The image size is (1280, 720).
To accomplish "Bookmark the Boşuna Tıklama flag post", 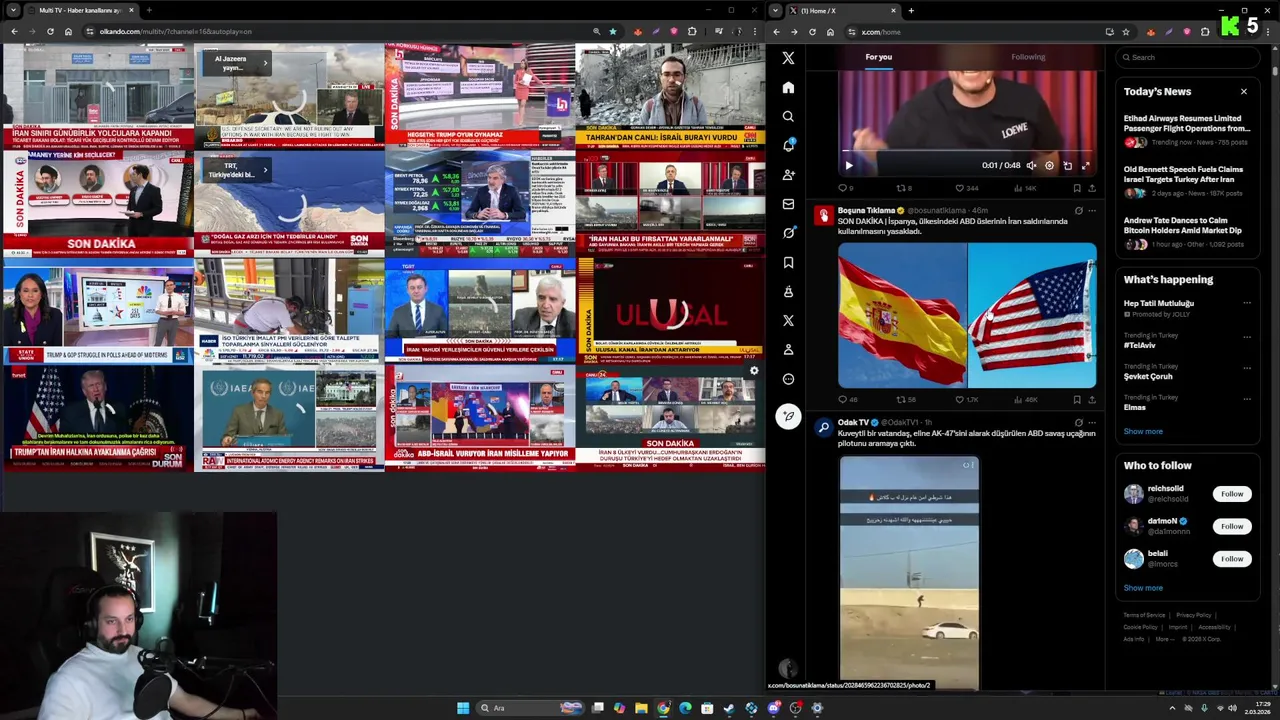I will [x=1077, y=399].
